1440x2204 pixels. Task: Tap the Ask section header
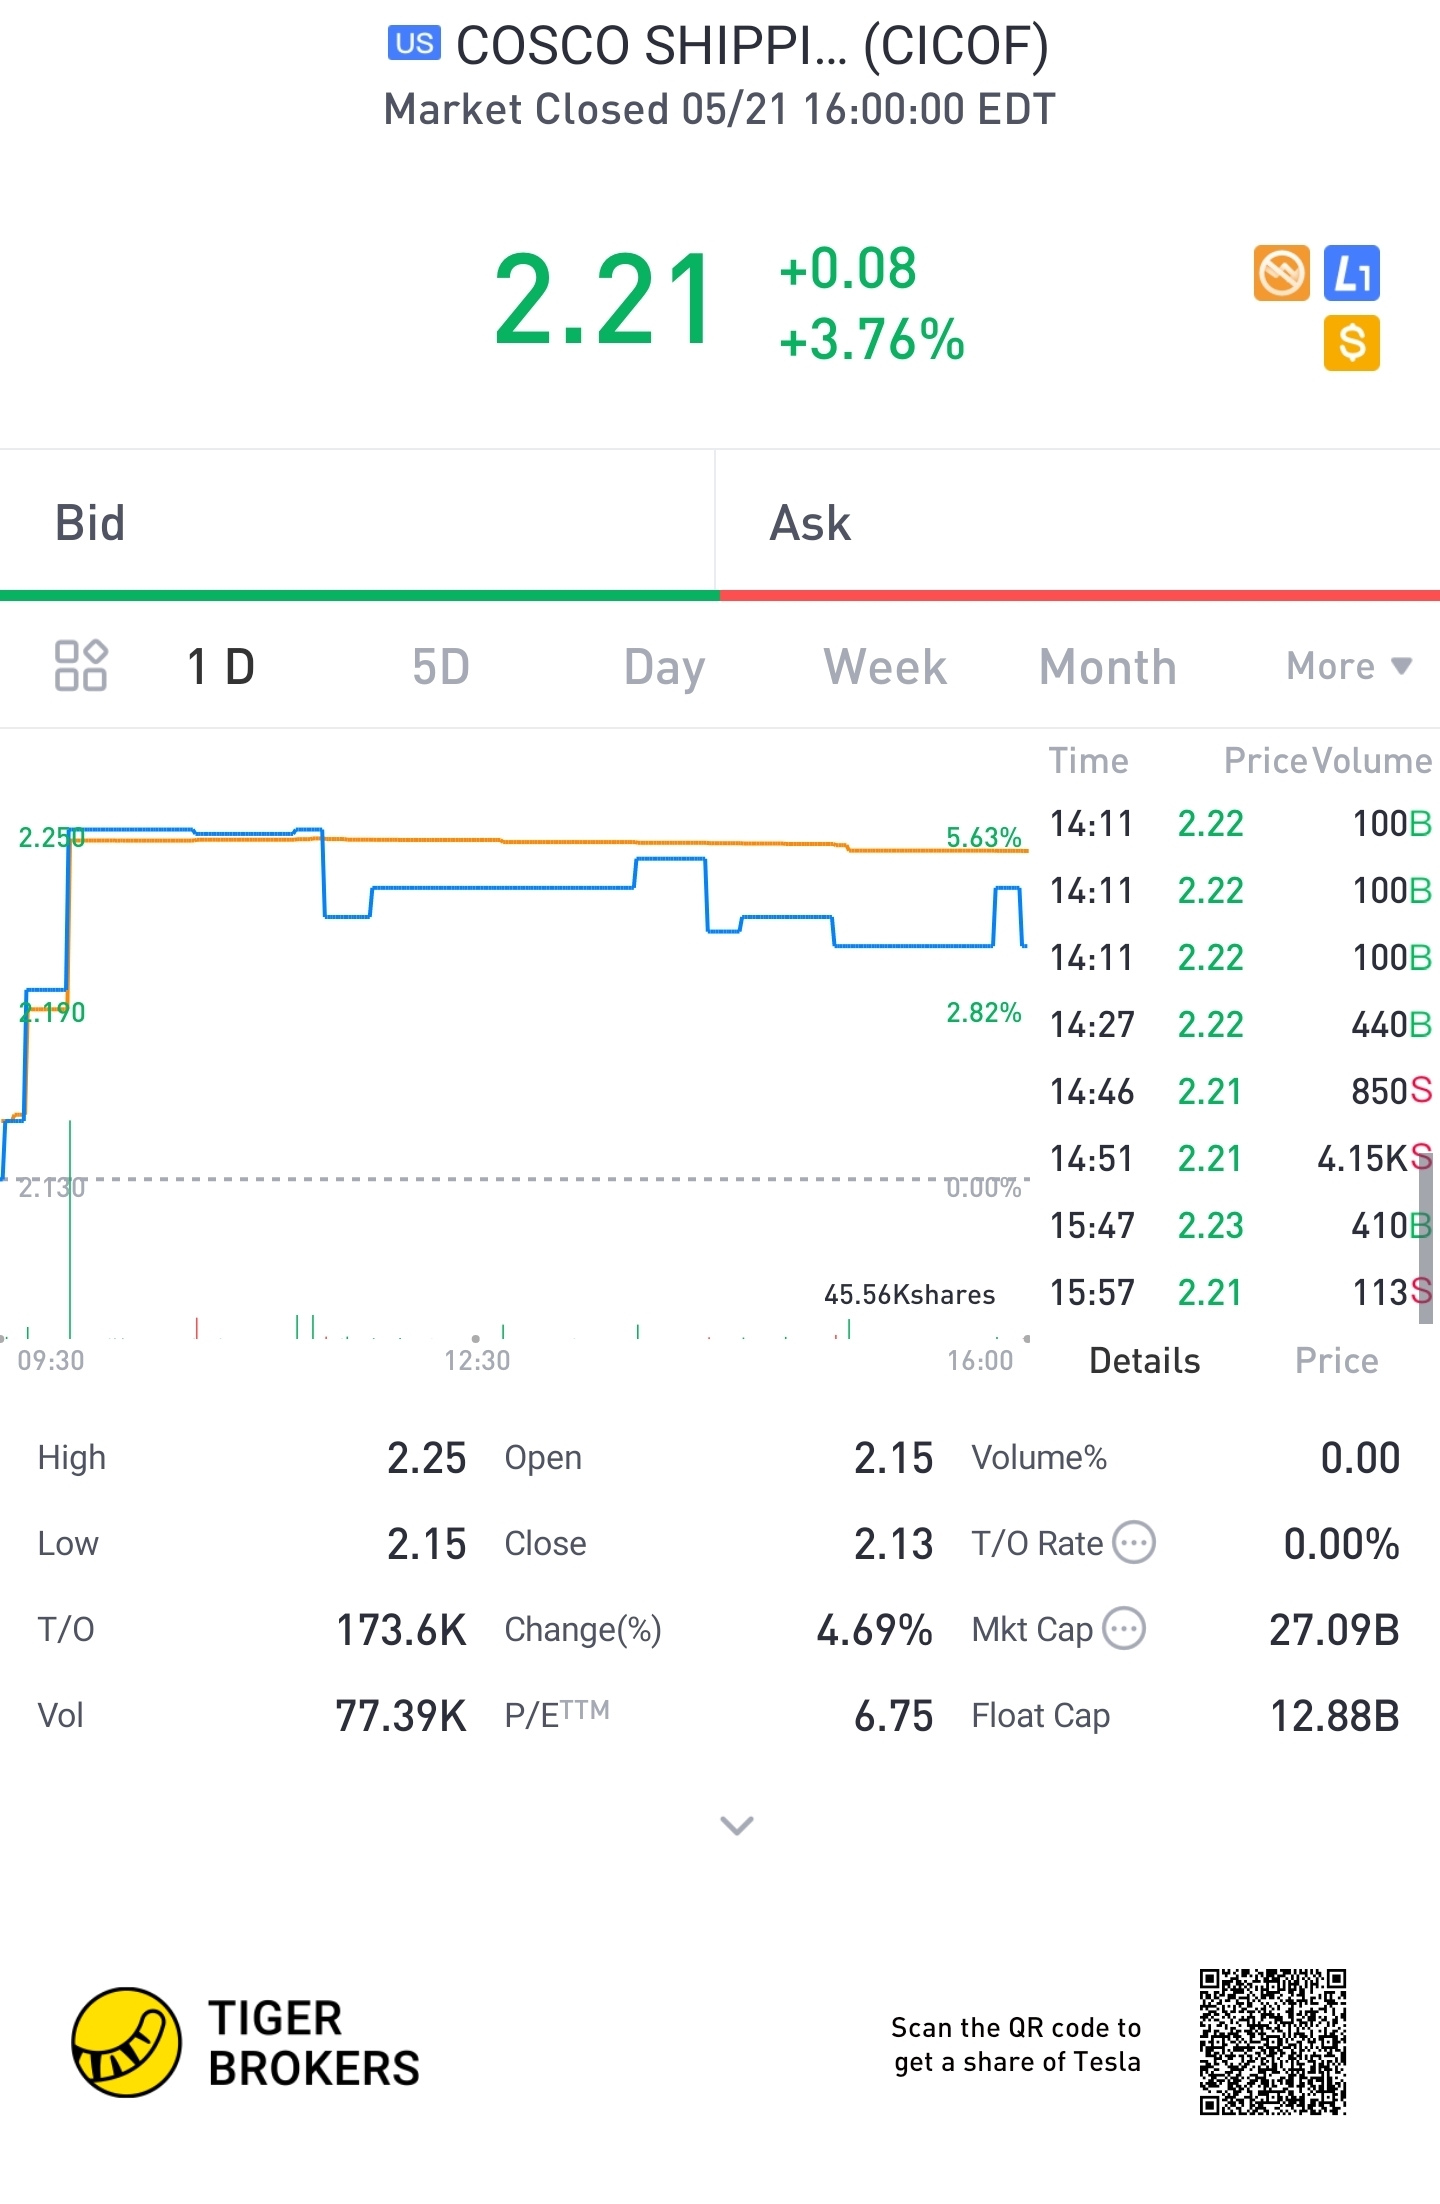pos(810,523)
